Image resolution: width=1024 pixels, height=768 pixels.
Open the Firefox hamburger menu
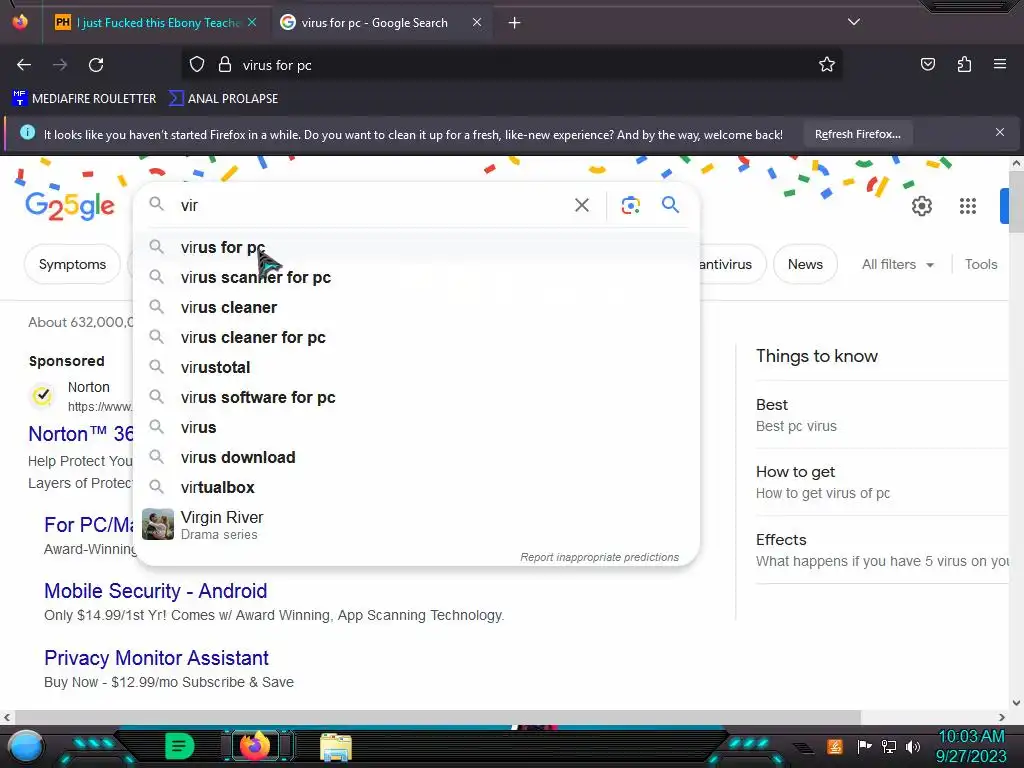1000,64
